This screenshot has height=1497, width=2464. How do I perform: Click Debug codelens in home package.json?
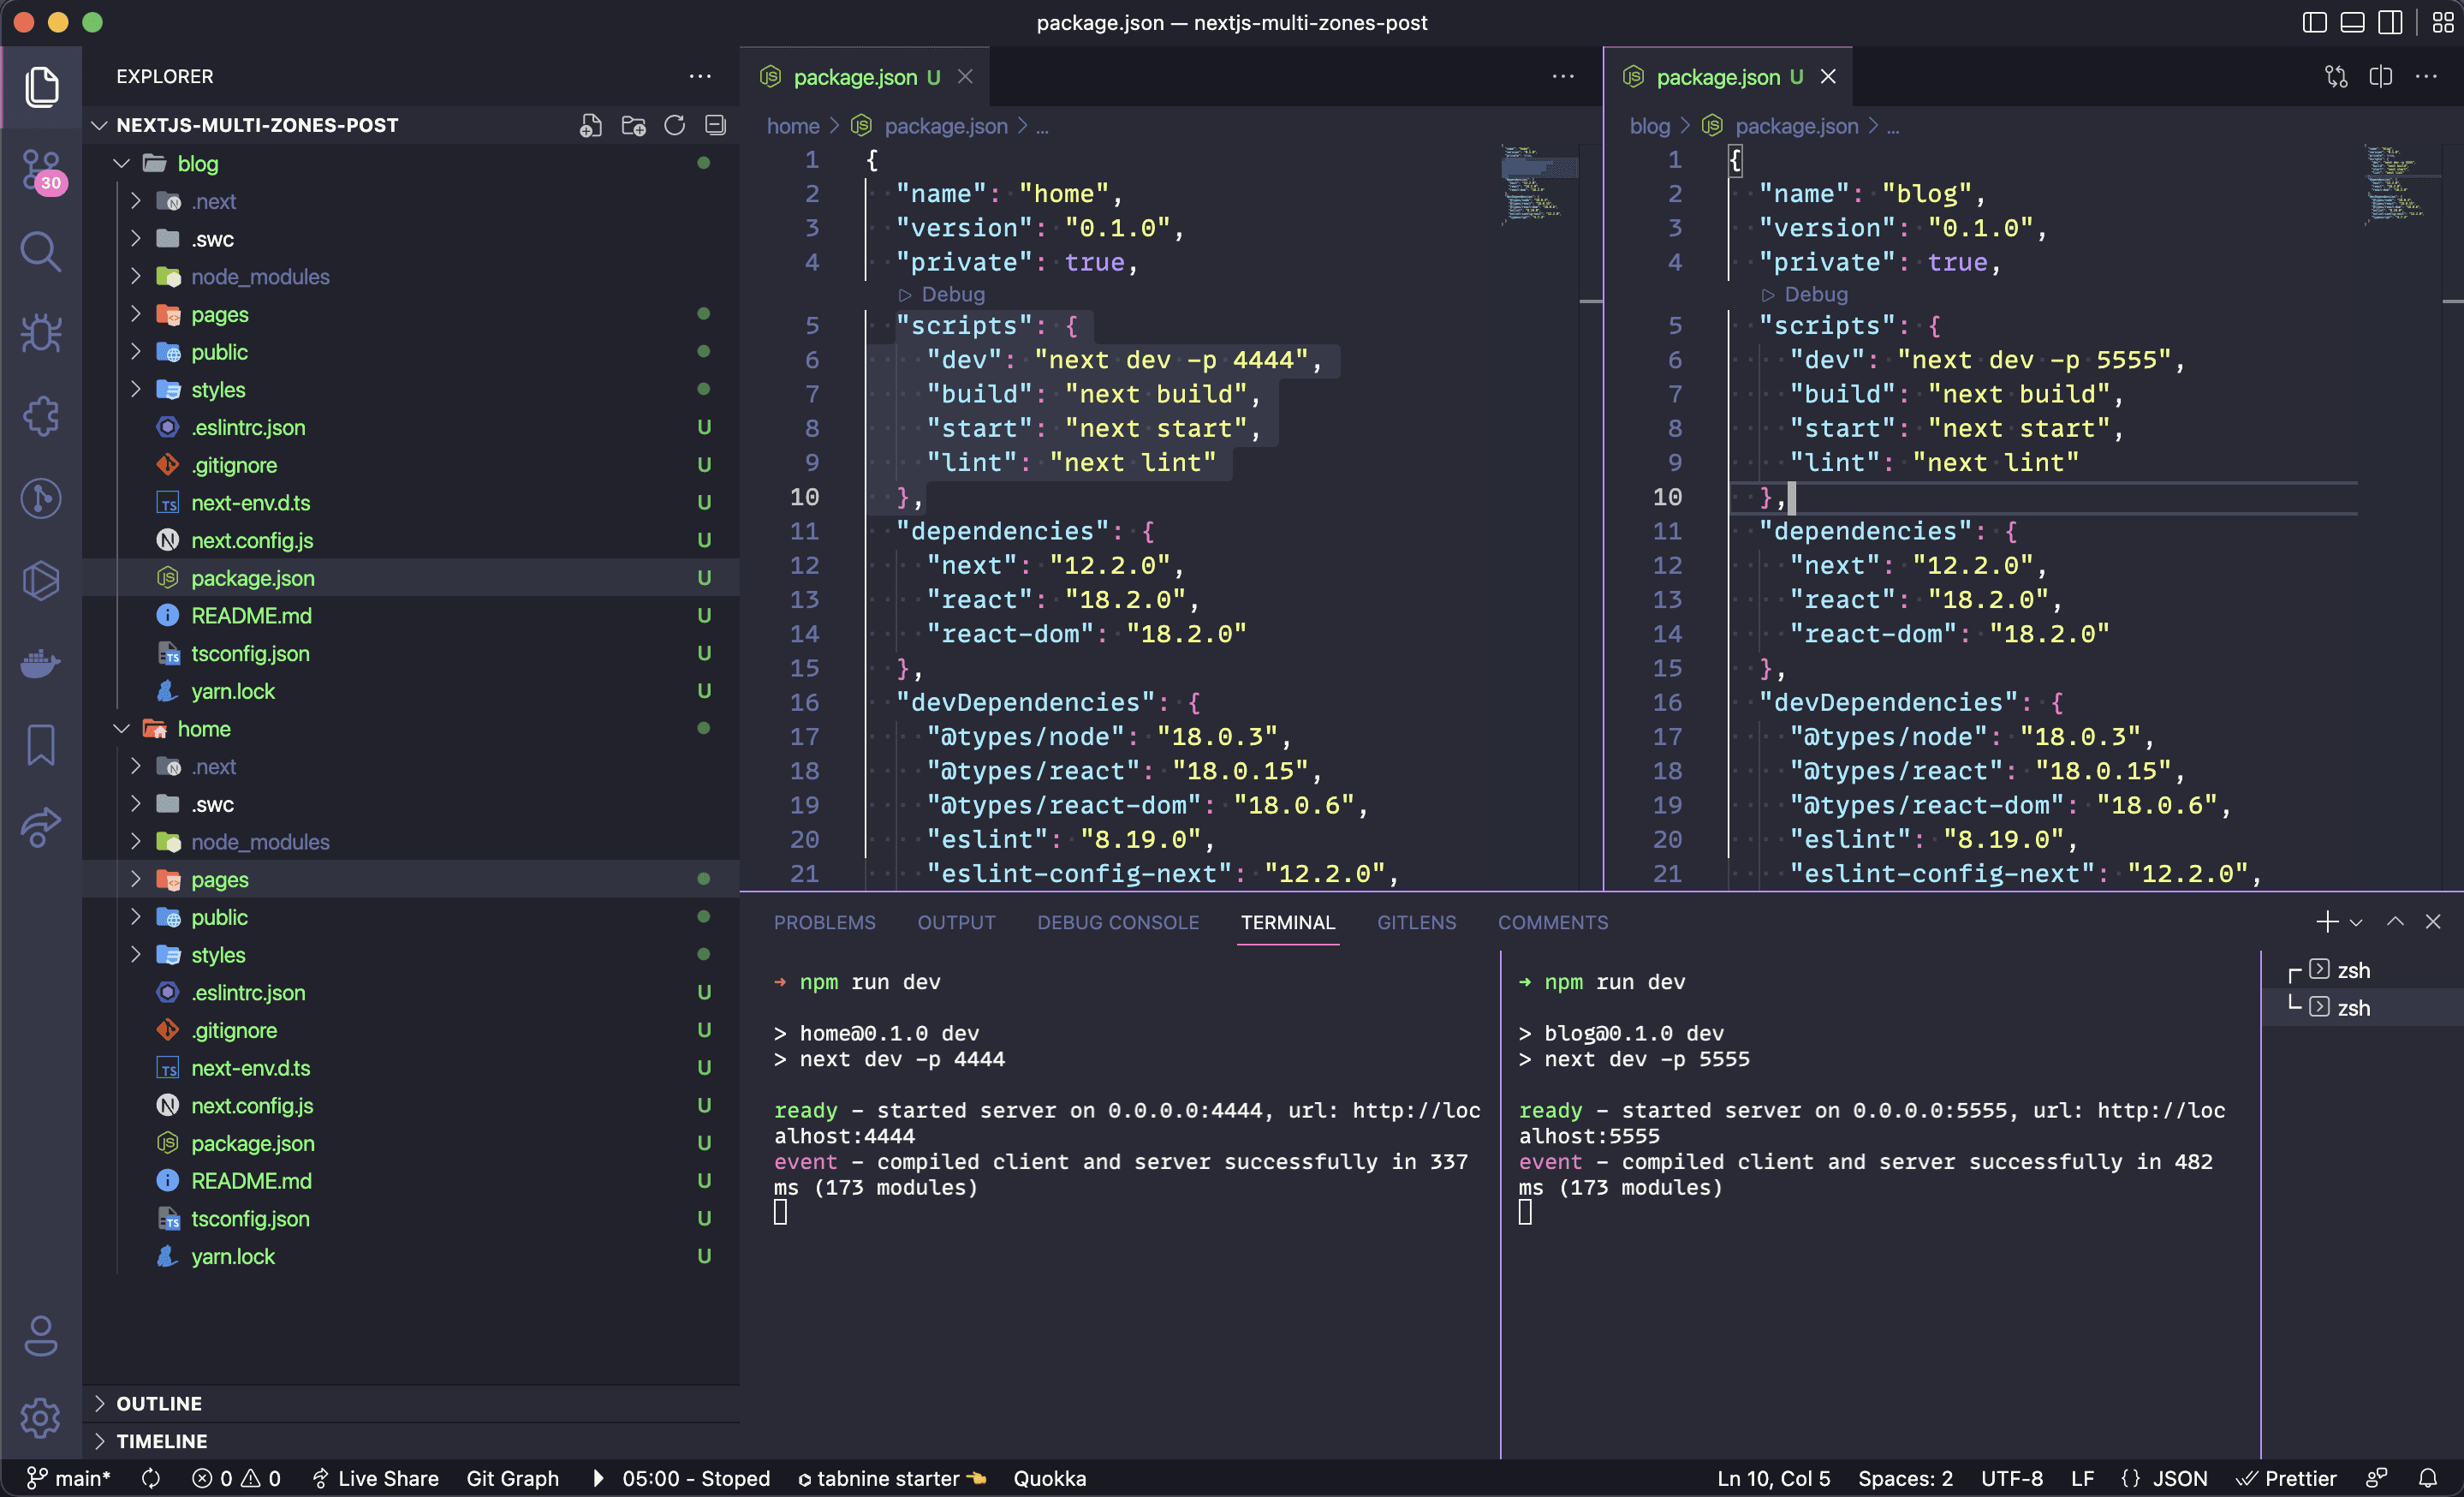[942, 294]
